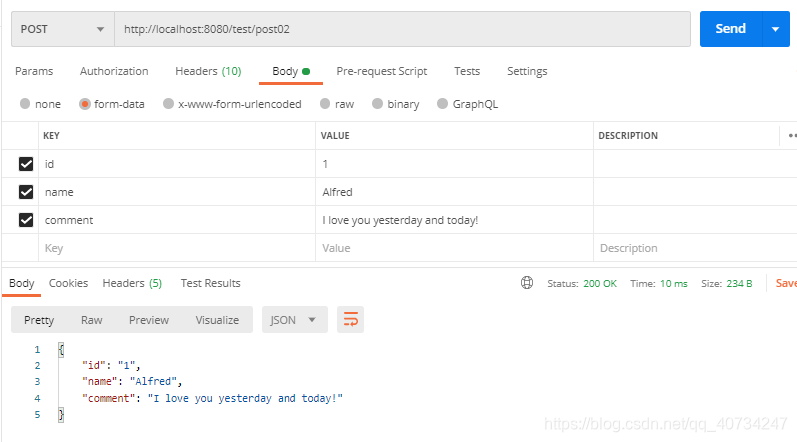797x442 pixels.
Task: Click the JSON line "name": "Alfred"
Action: (x=132, y=381)
